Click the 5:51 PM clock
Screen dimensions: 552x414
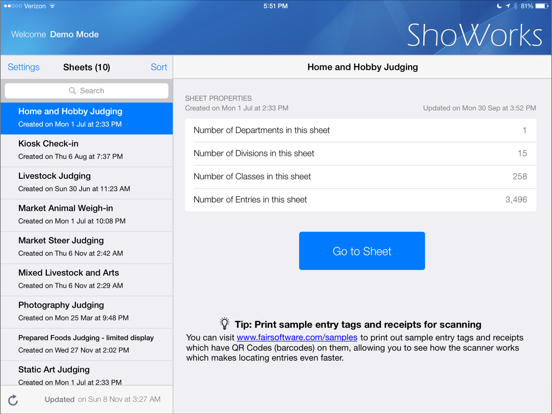coord(276,6)
